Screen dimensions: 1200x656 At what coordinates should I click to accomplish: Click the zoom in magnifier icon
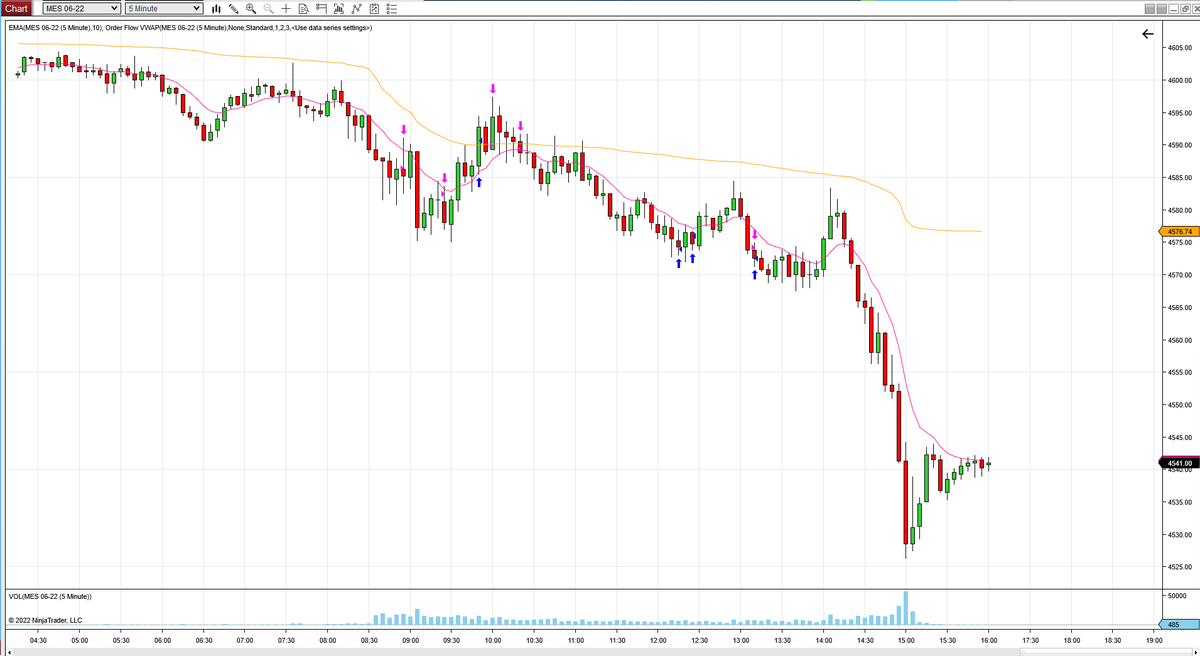point(251,8)
